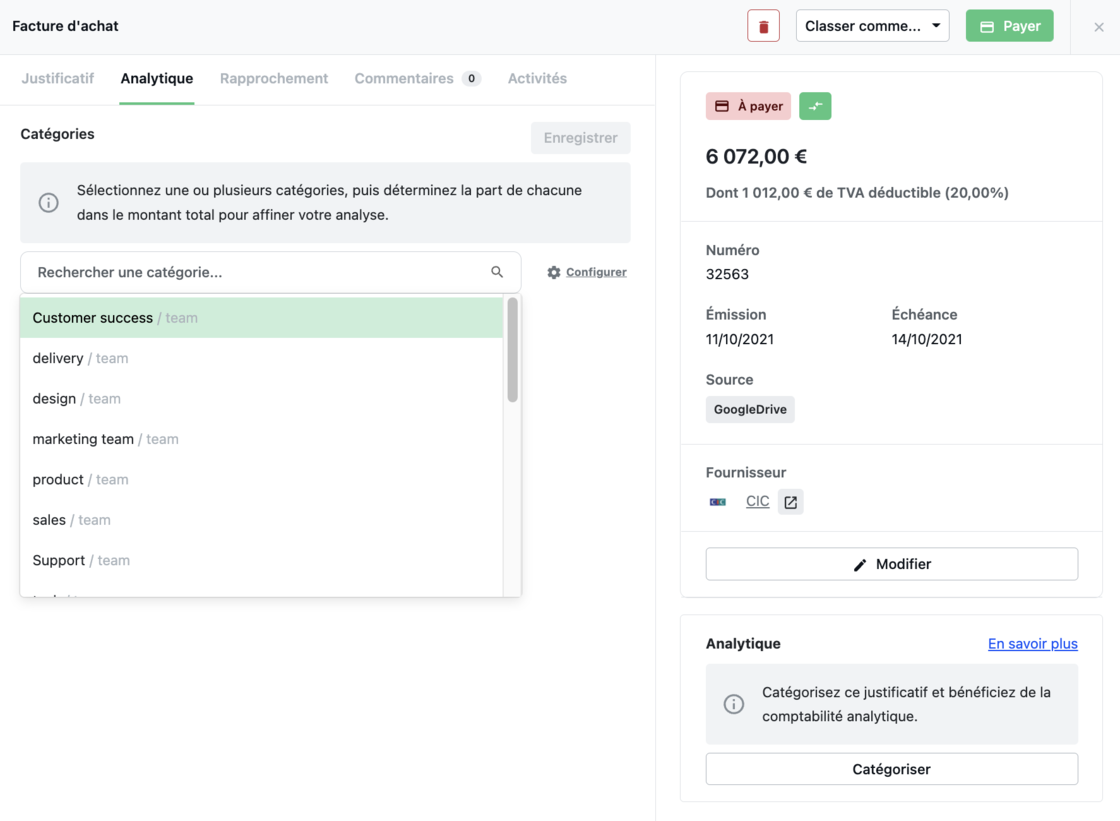Open the 'Classer comme...' dropdown

pyautogui.click(x=872, y=26)
